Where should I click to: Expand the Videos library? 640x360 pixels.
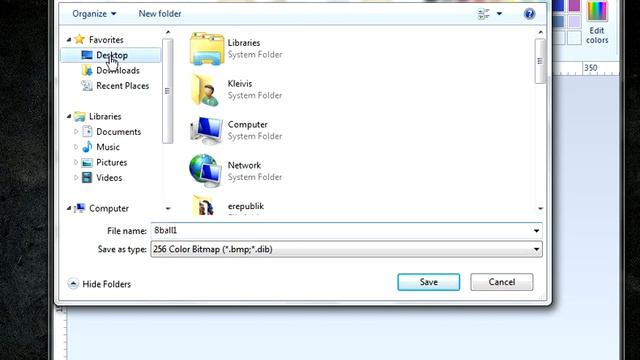[x=76, y=178]
